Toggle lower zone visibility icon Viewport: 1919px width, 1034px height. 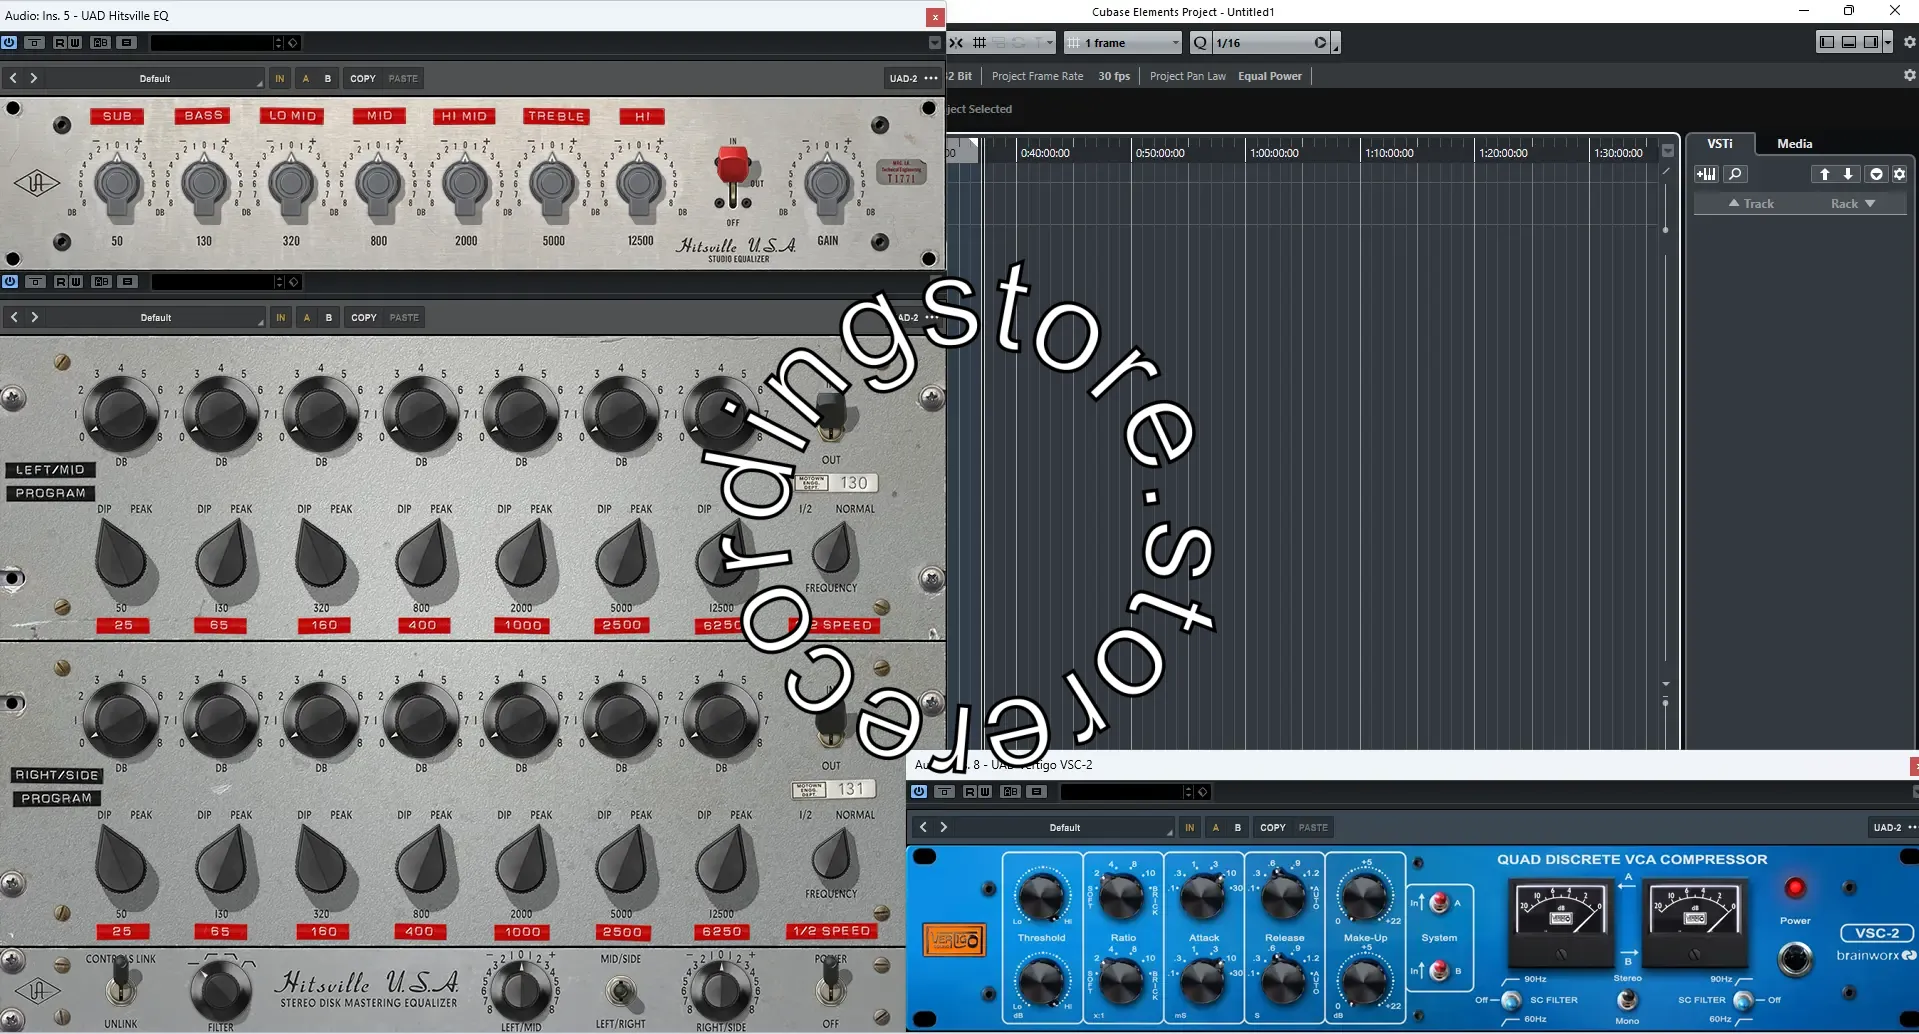tap(1849, 42)
